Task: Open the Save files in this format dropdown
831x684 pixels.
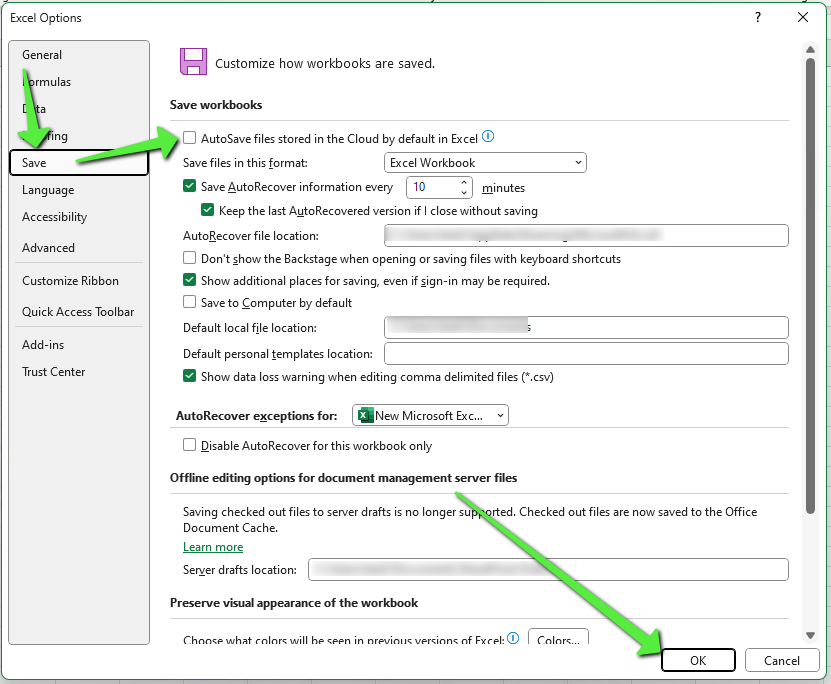Action: [x=485, y=163]
